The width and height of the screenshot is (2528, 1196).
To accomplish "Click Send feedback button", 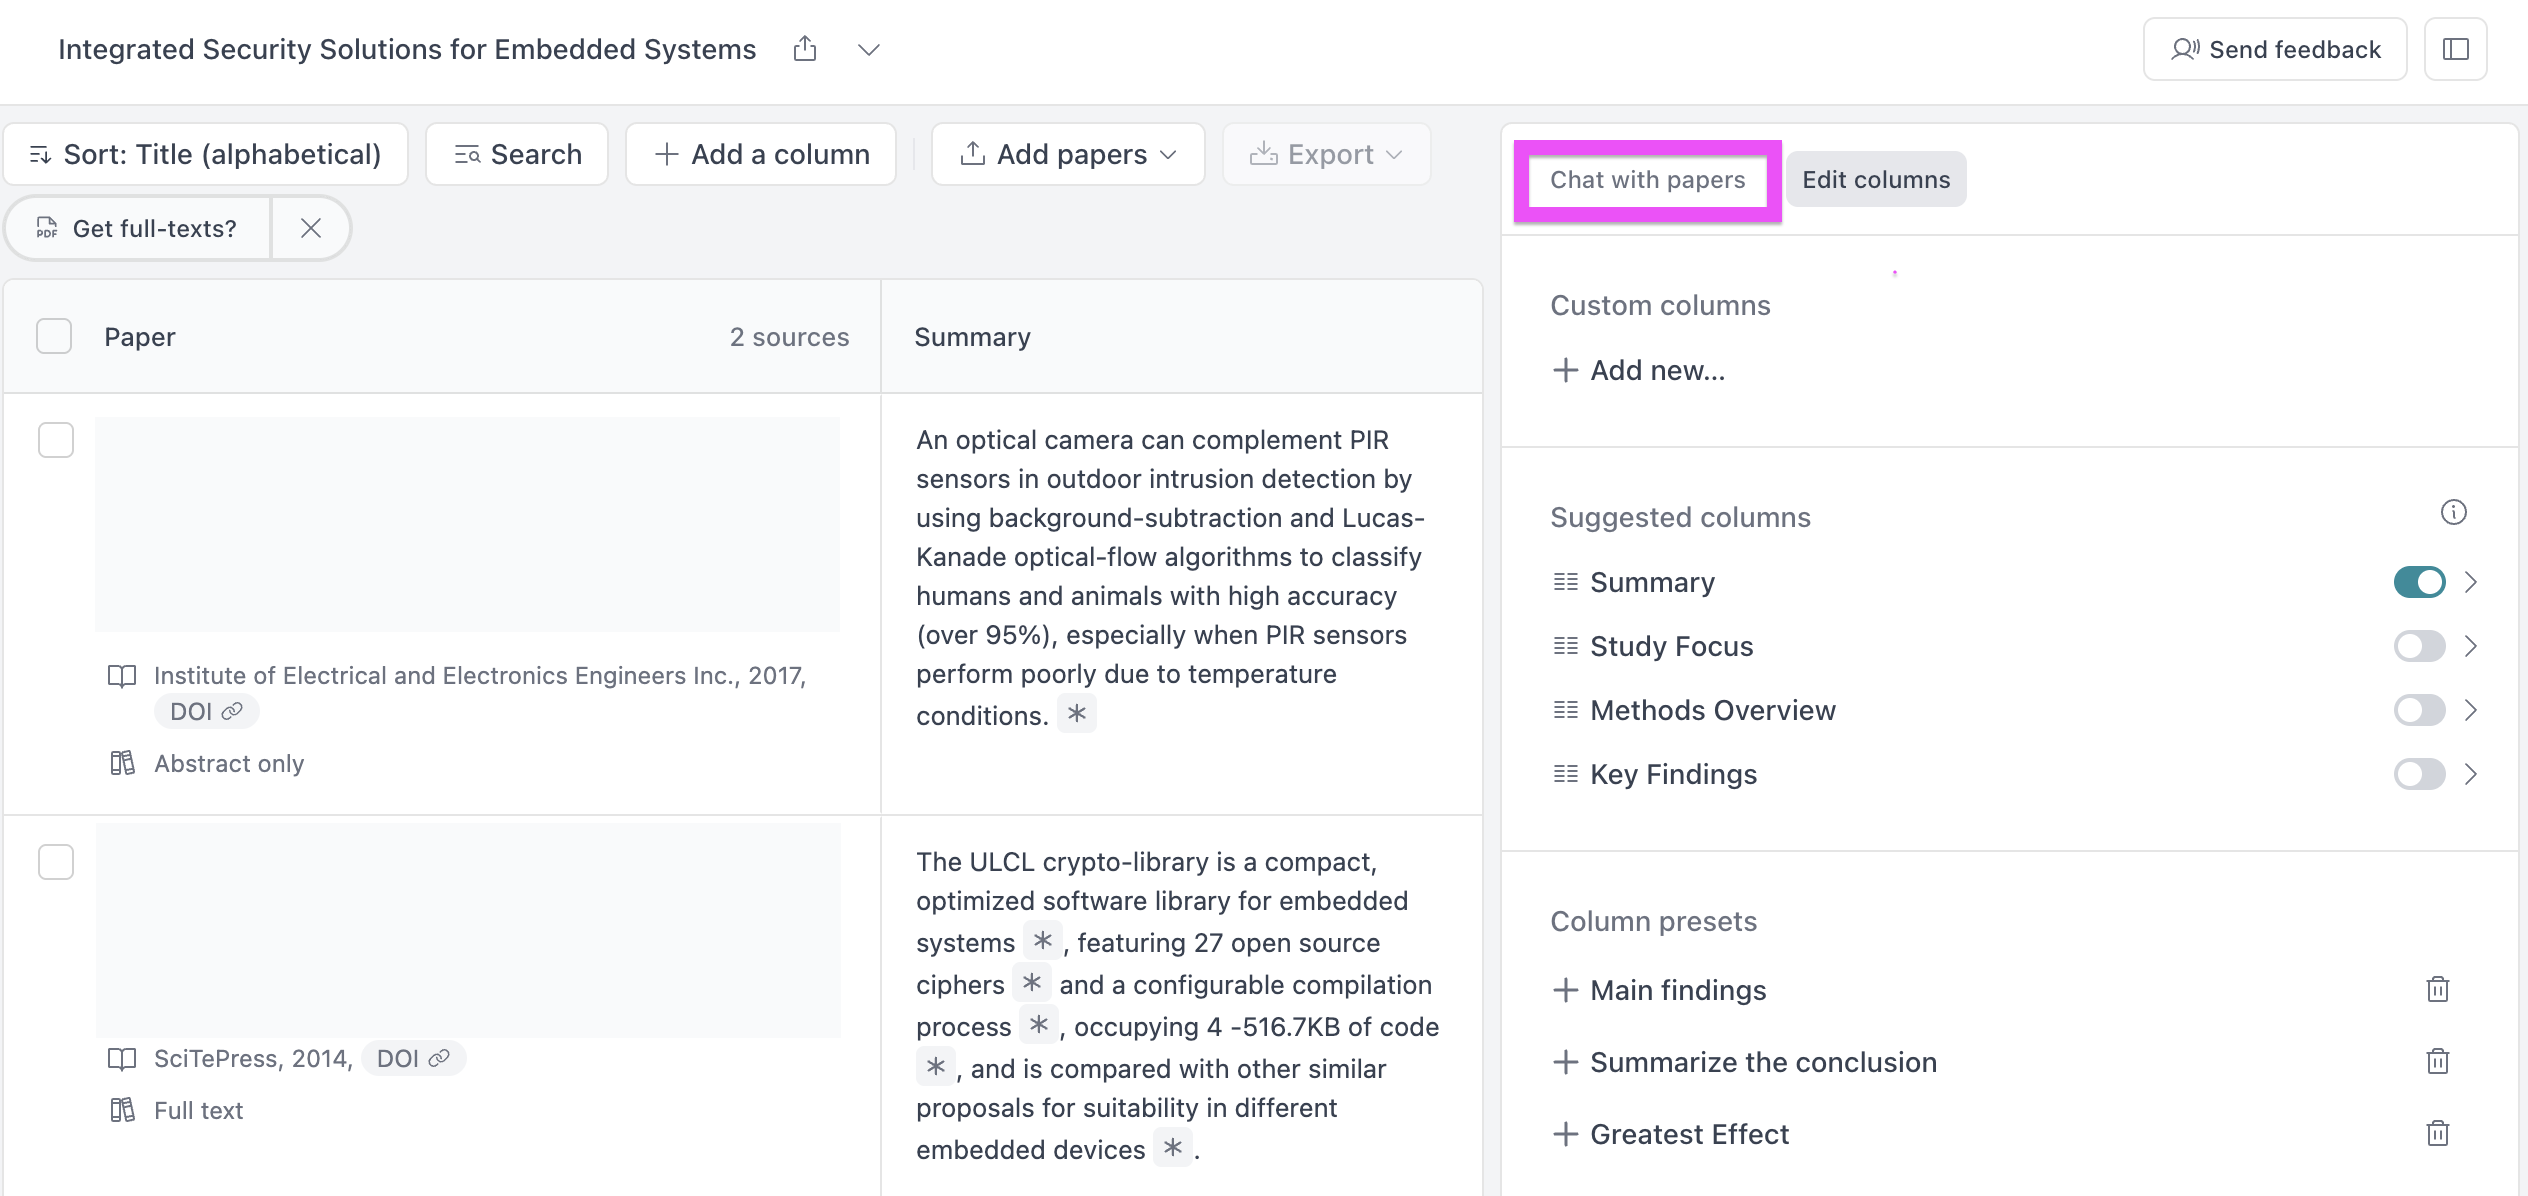I will (x=2274, y=49).
